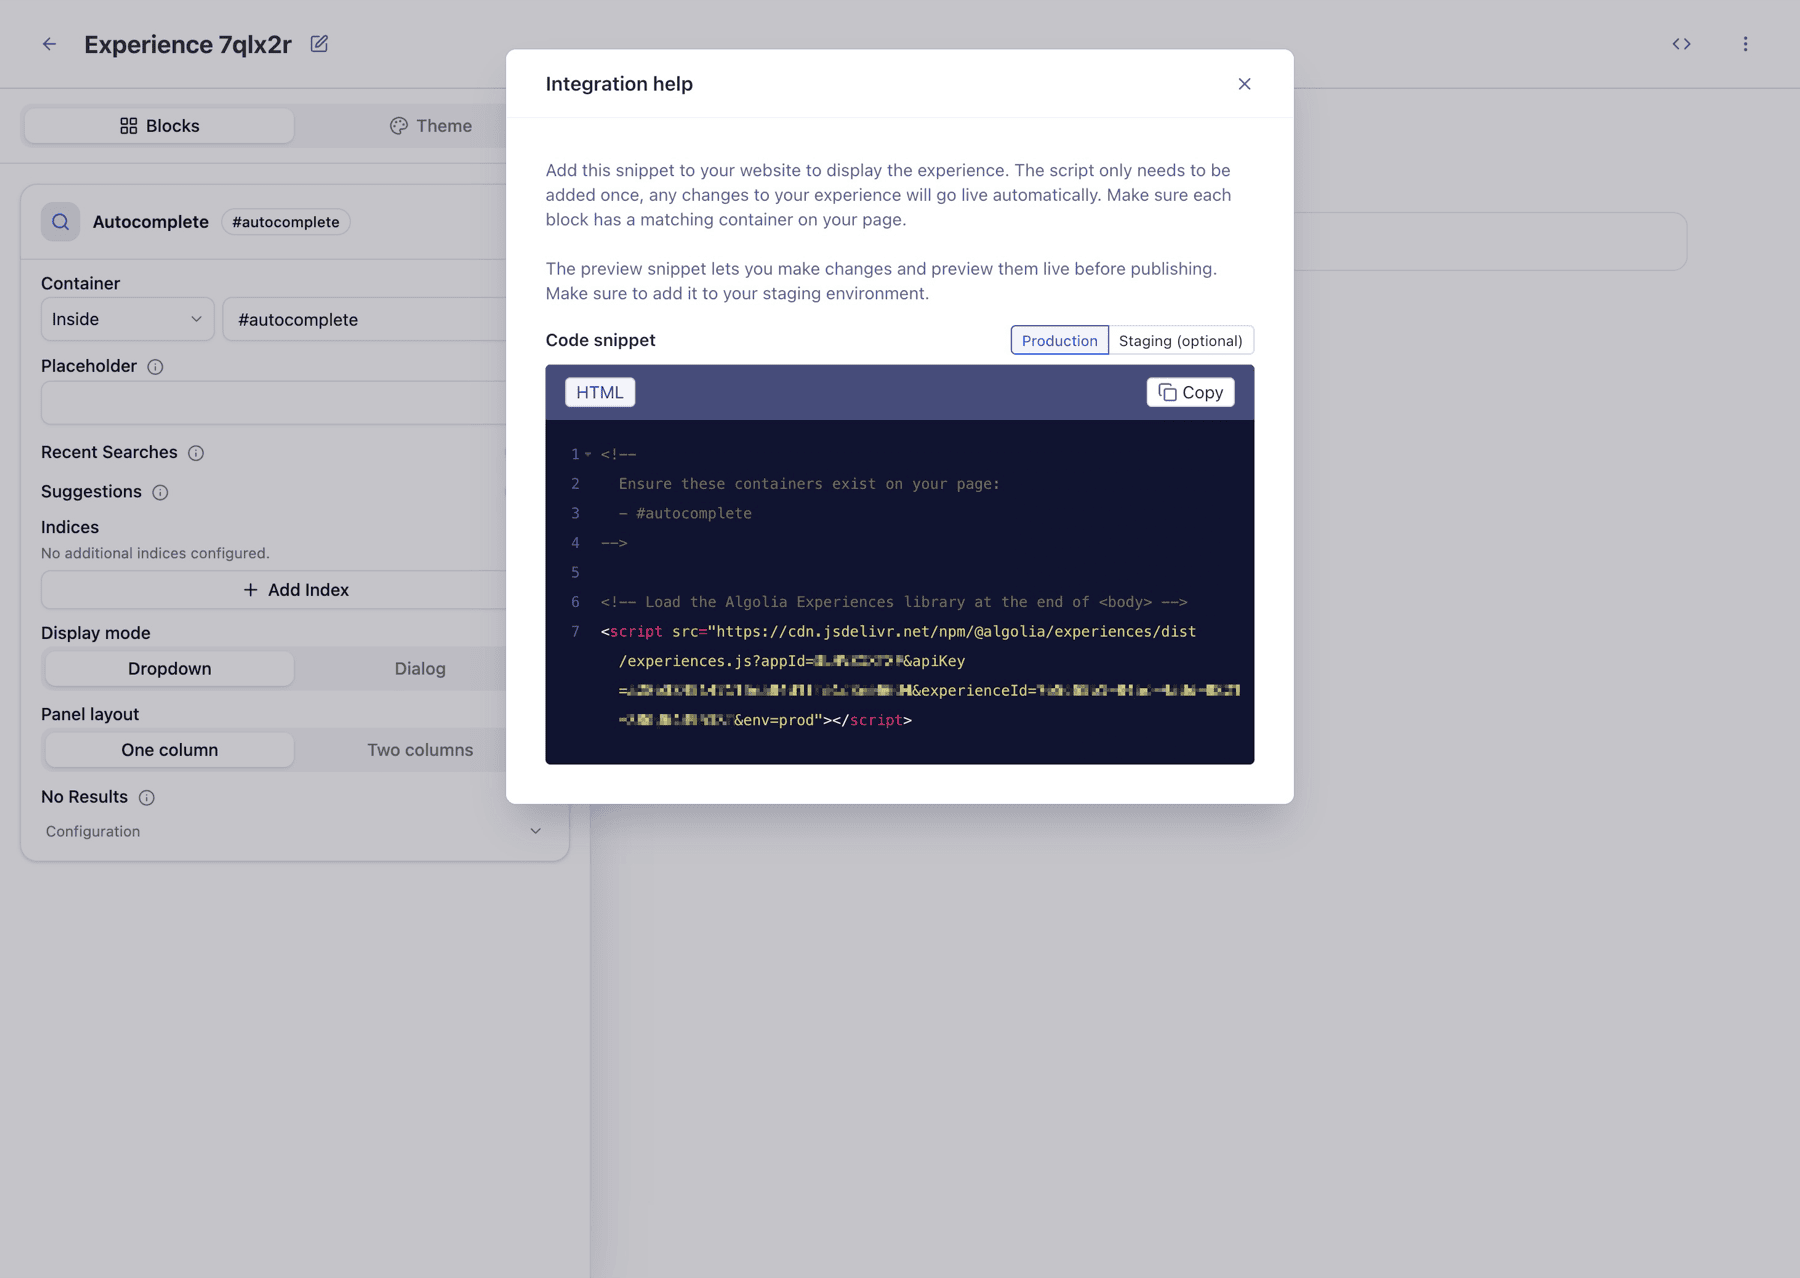This screenshot has height=1278, width=1800.
Task: Show the Recent Searches info icon
Action: (196, 453)
